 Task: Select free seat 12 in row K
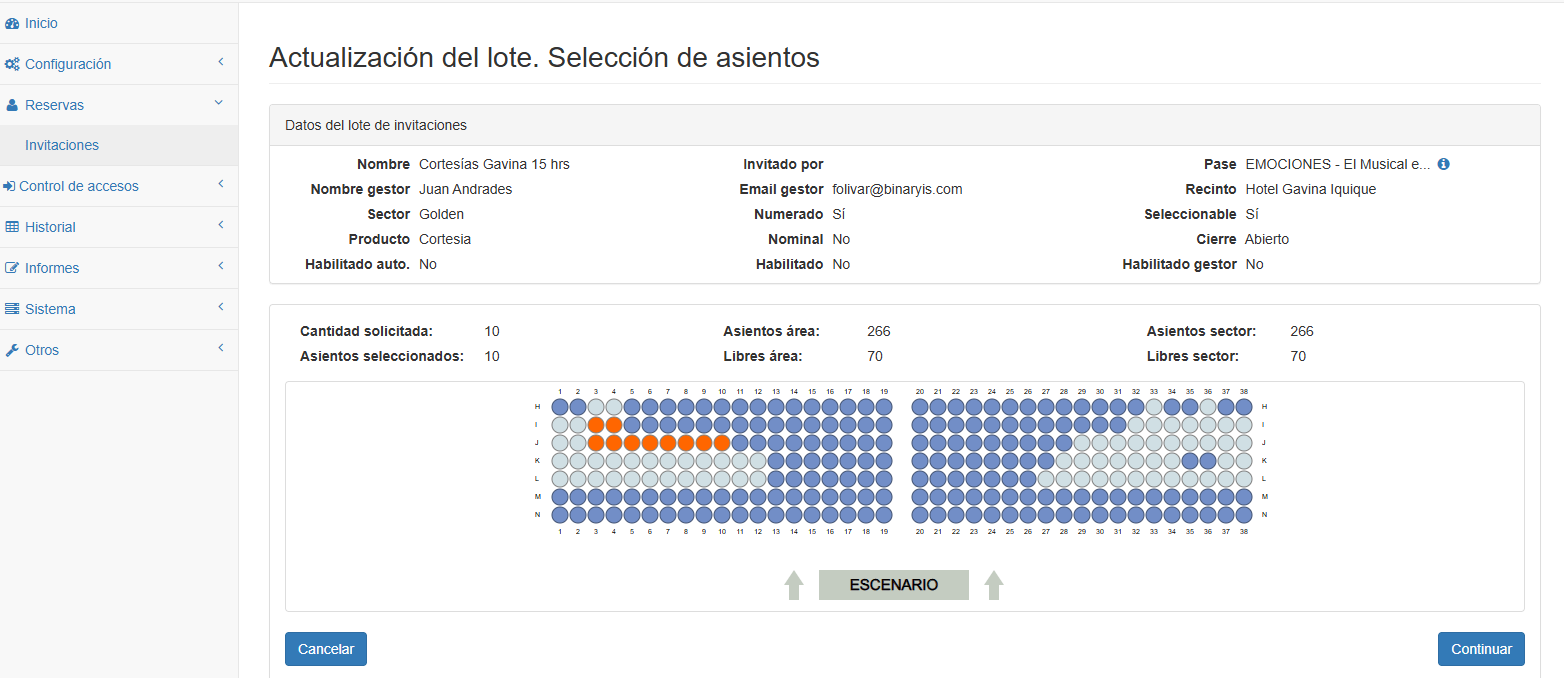click(x=758, y=461)
